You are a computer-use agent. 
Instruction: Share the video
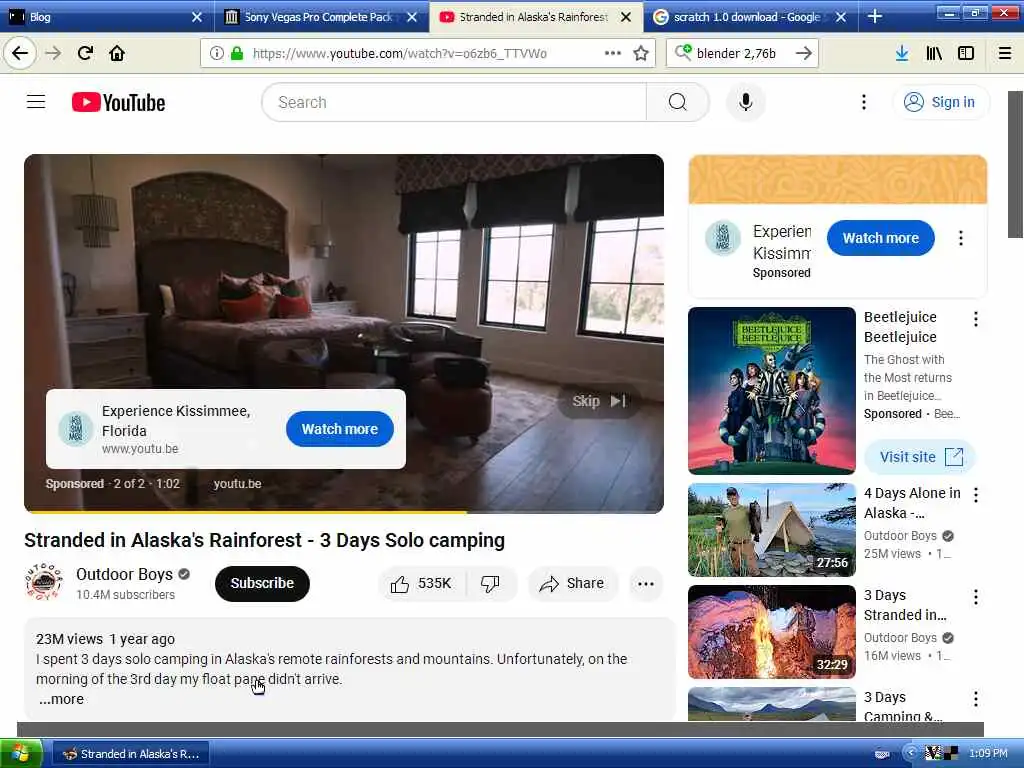coord(572,583)
